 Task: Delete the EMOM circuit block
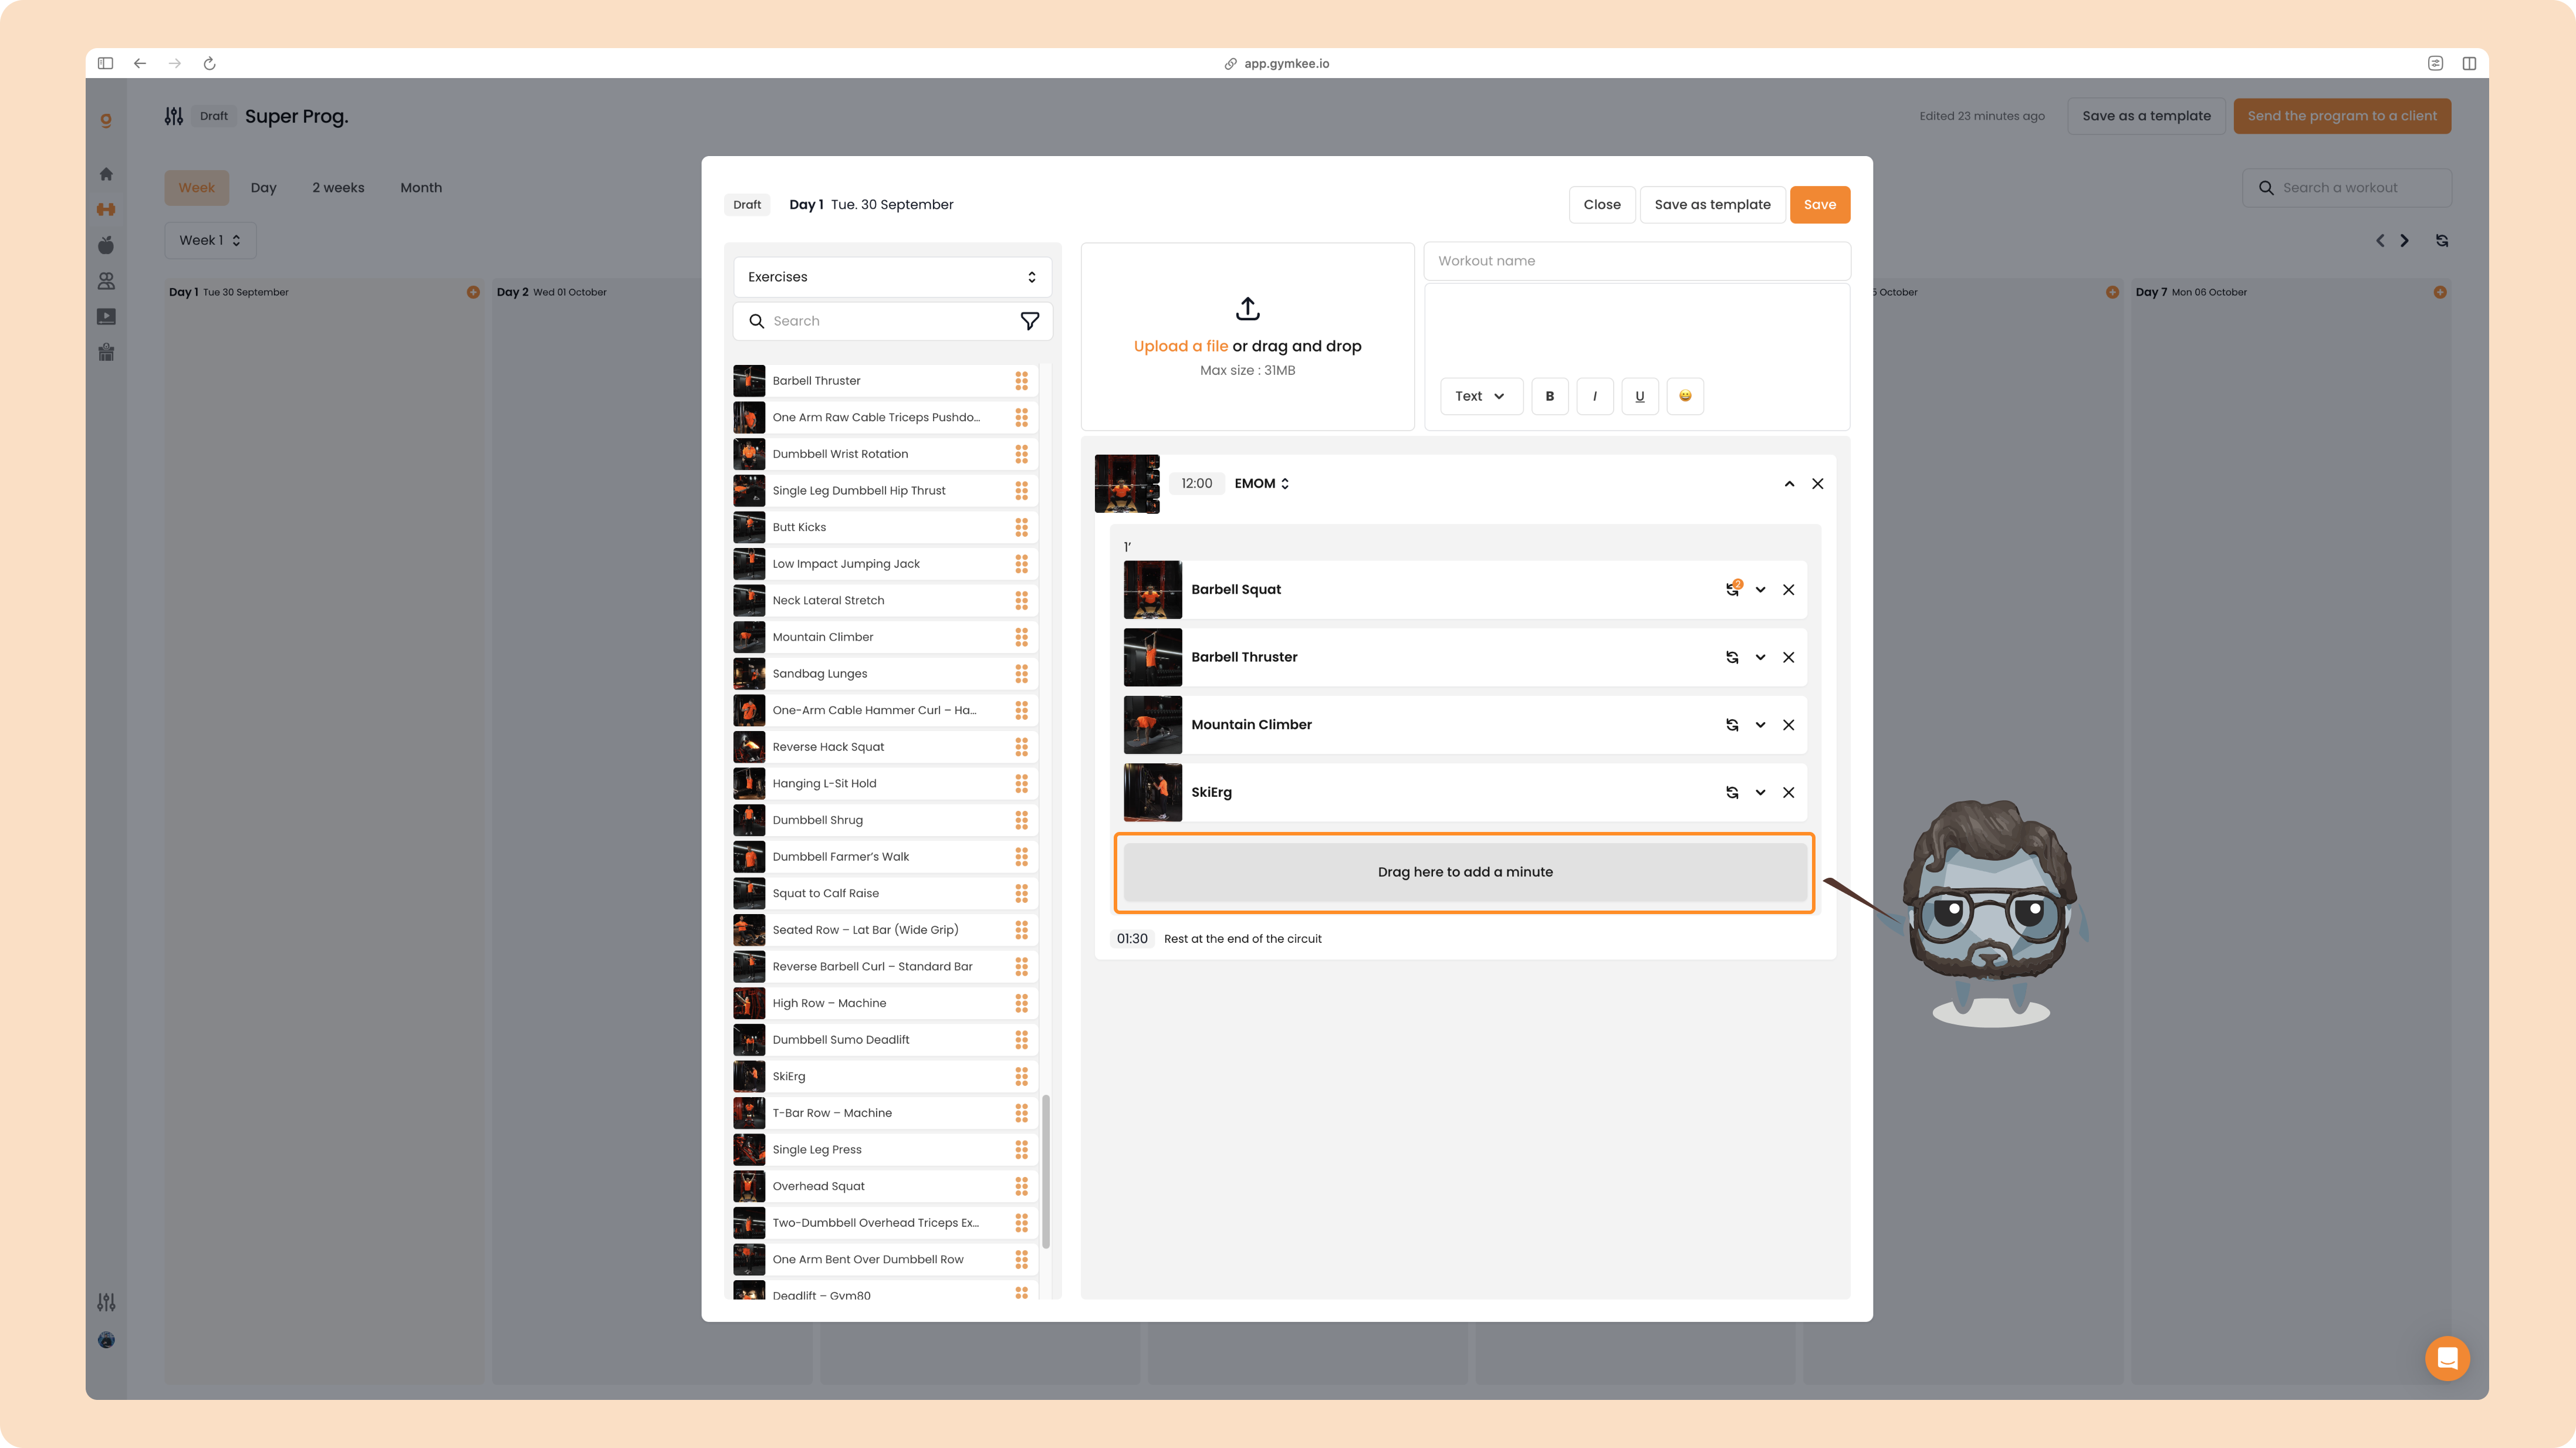[1817, 483]
